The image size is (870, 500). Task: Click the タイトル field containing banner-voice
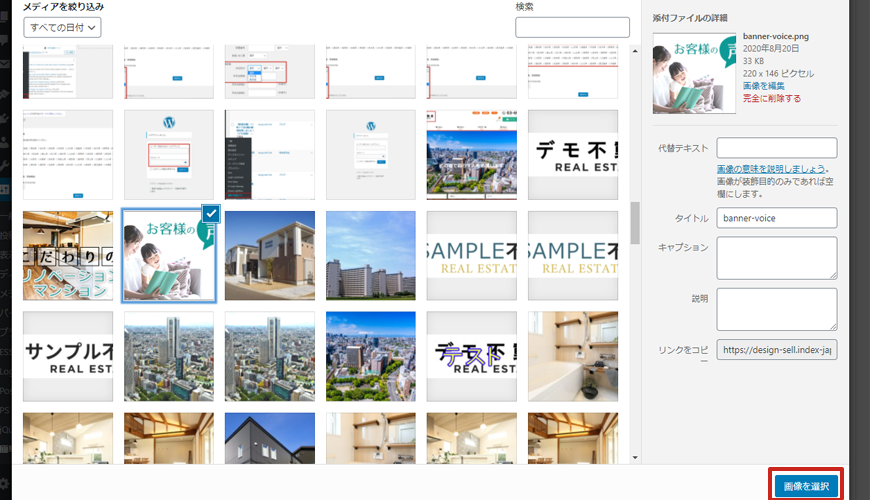pyautogui.click(x=777, y=218)
